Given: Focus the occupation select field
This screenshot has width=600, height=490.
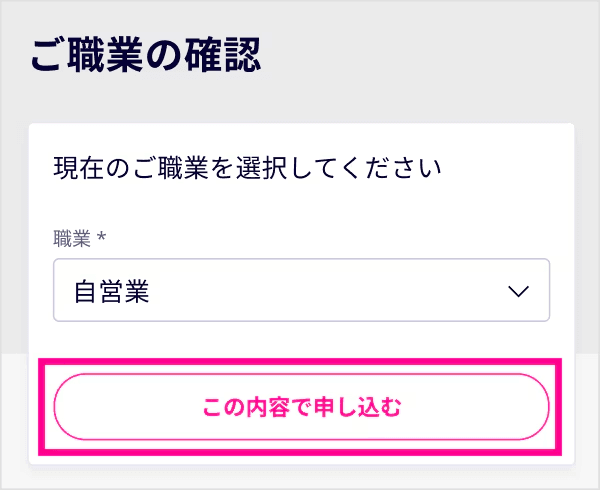Looking at the screenshot, I should point(300,291).
